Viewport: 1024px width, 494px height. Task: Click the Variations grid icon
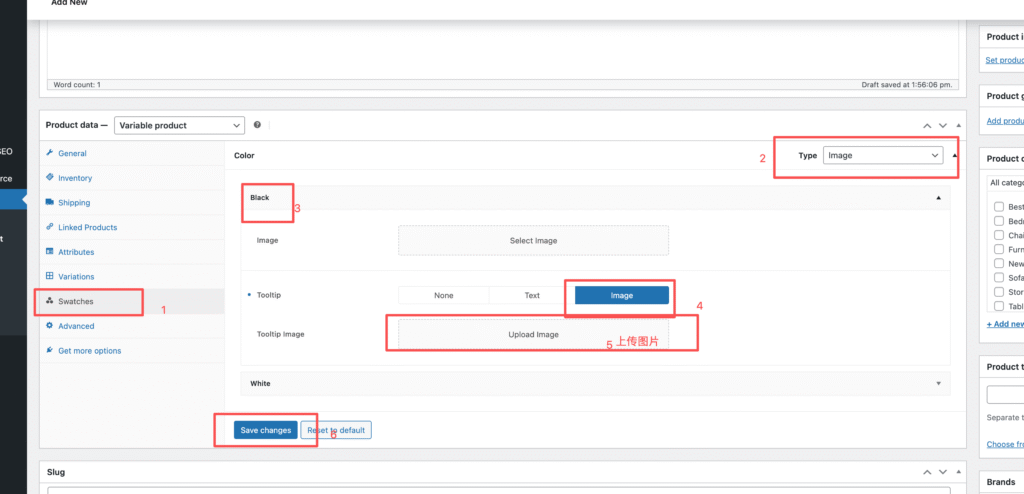click(x=49, y=276)
